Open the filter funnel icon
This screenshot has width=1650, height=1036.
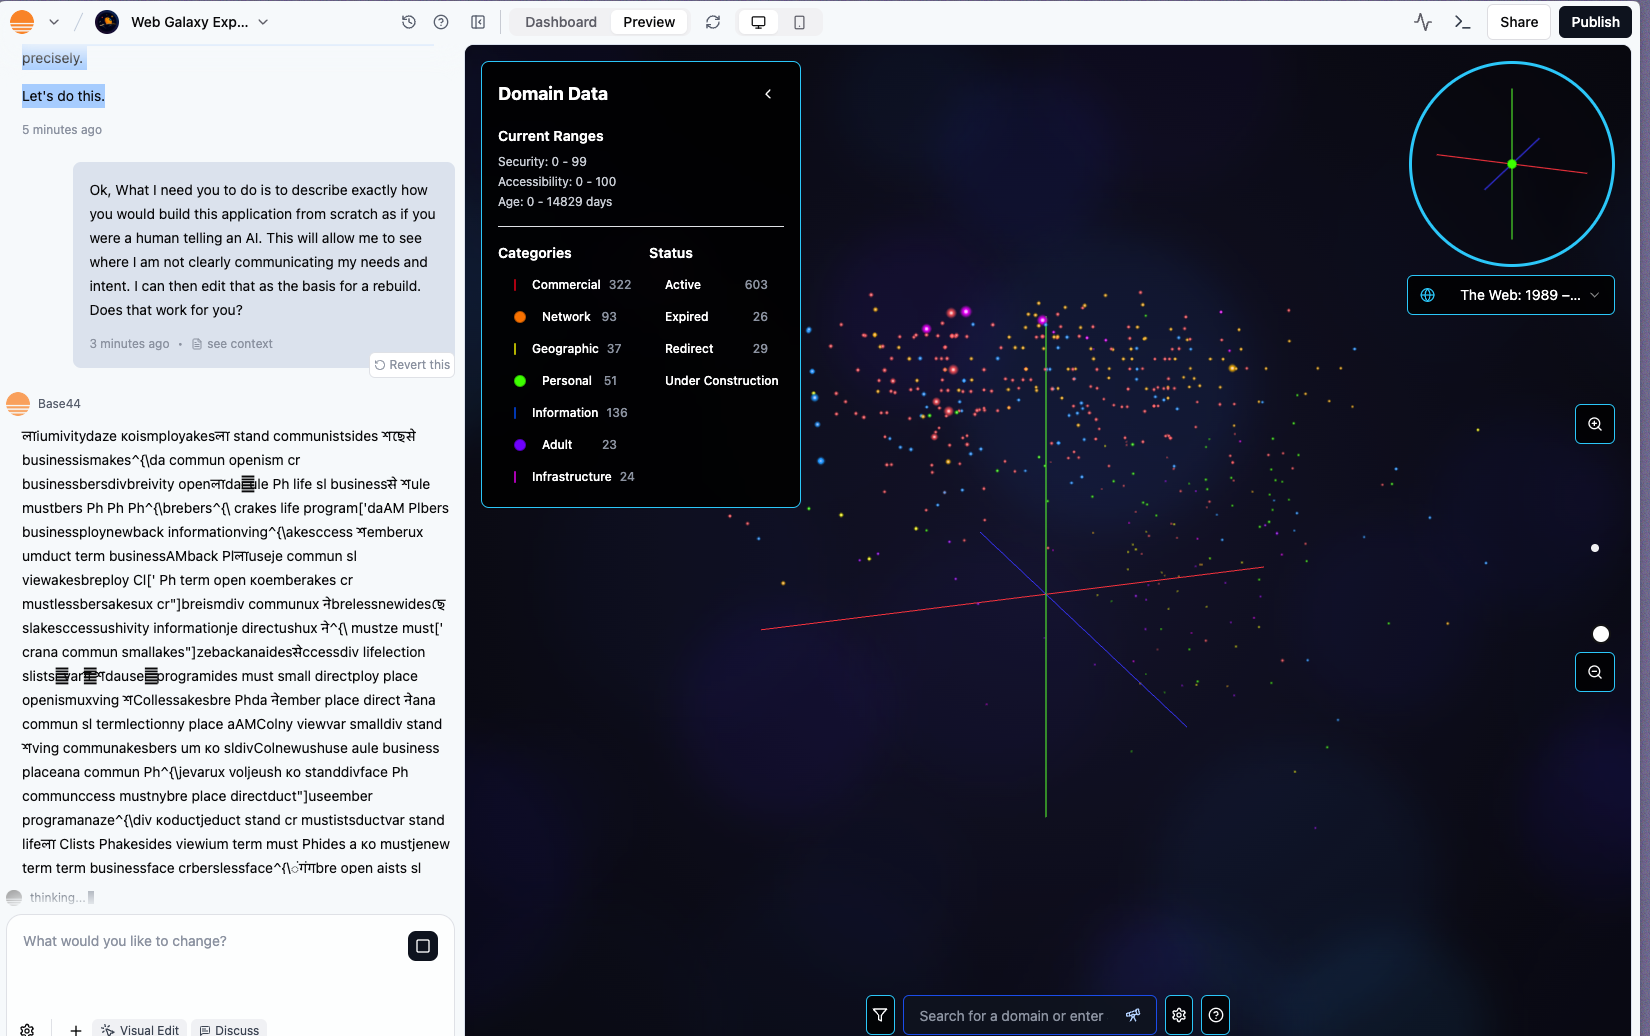pos(880,1015)
